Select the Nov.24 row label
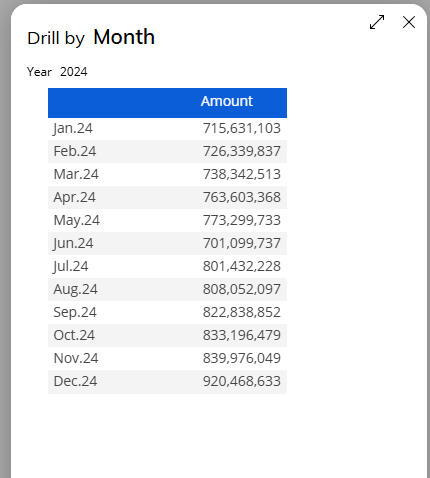The width and height of the screenshot is (430, 478). pos(76,358)
